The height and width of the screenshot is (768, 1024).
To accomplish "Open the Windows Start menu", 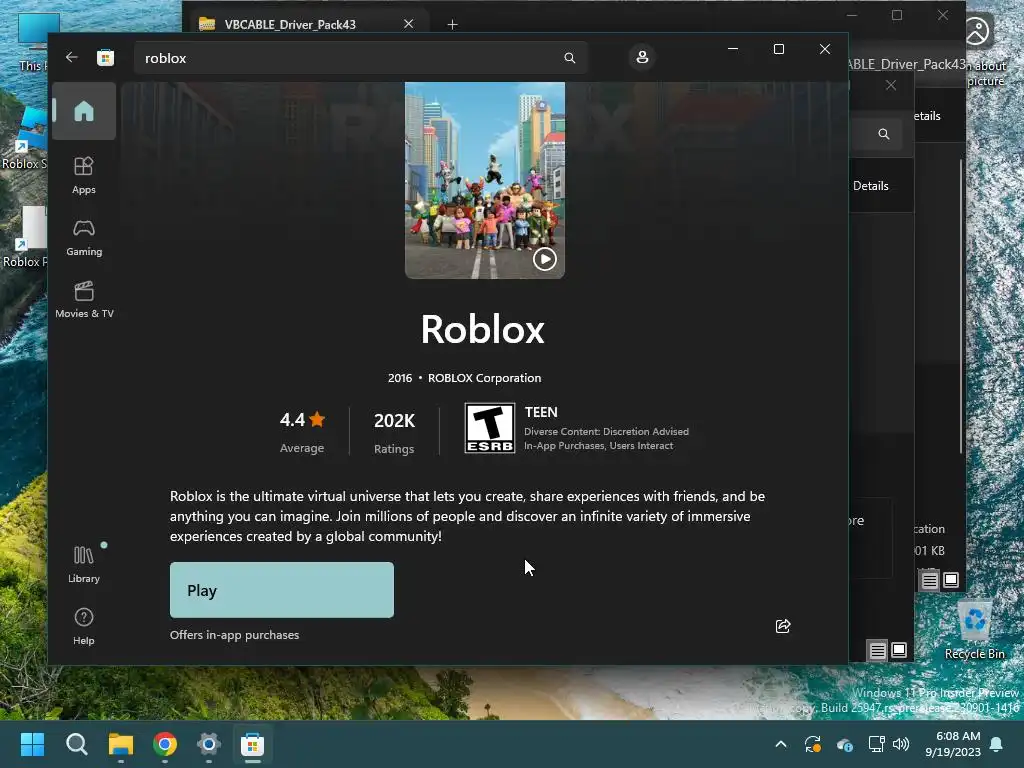I will (x=32, y=744).
